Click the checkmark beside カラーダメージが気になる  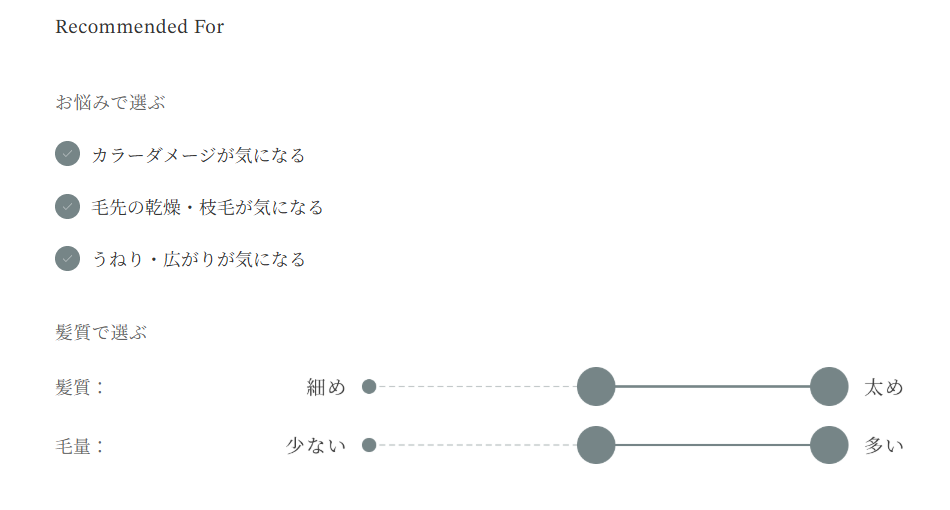click(x=67, y=154)
